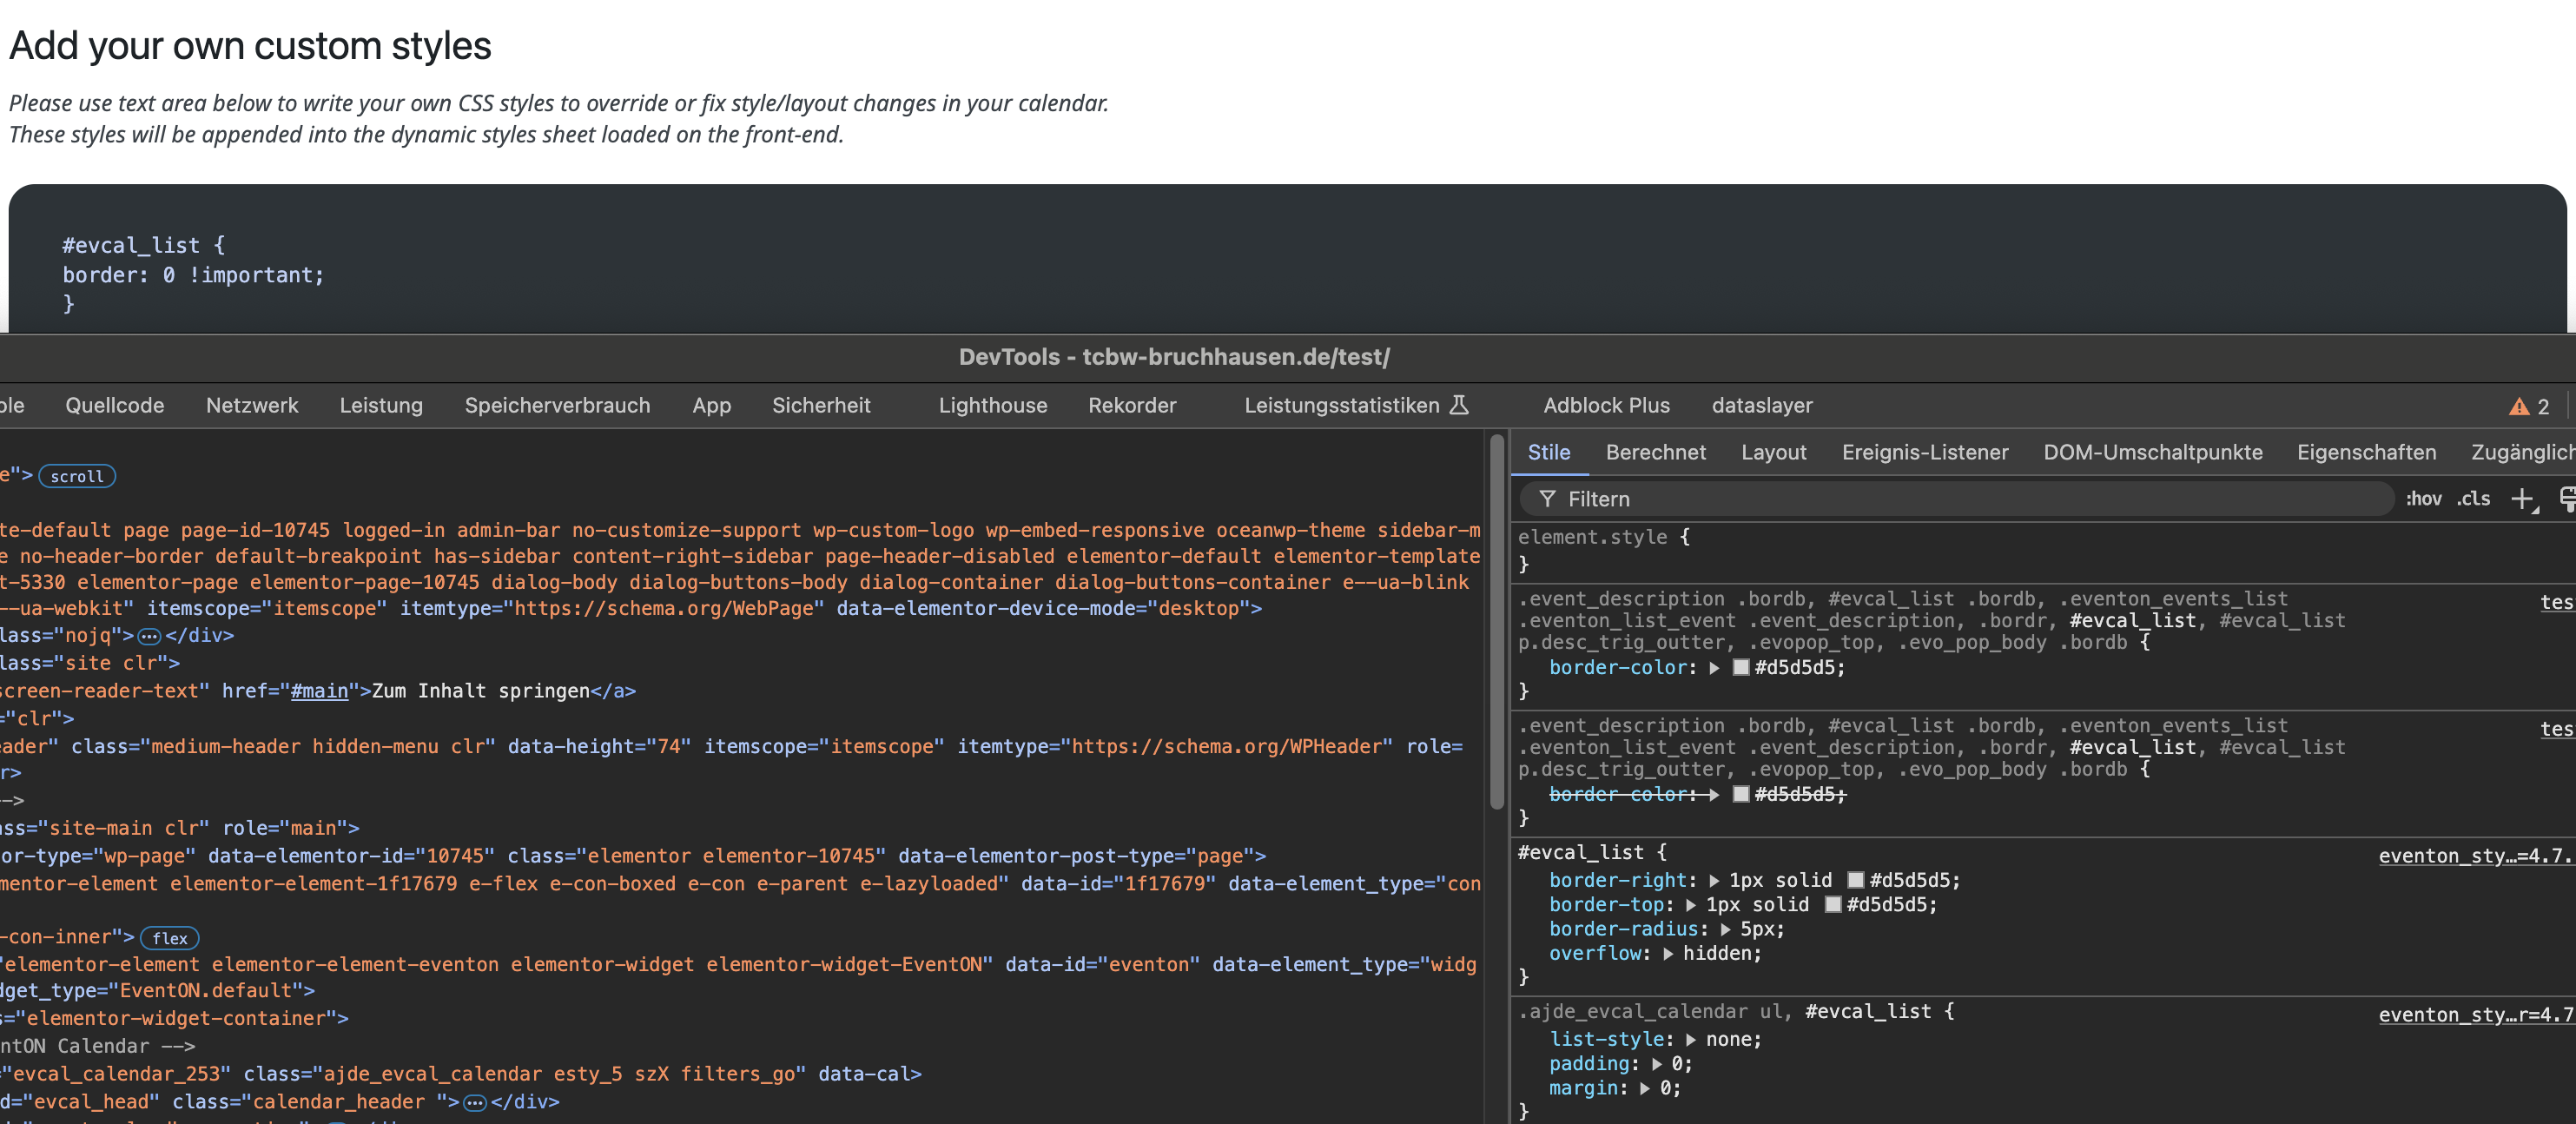Viewport: 2576px width, 1124px height.
Task: Expand first border-color shorthand triangle
Action: [1714, 668]
